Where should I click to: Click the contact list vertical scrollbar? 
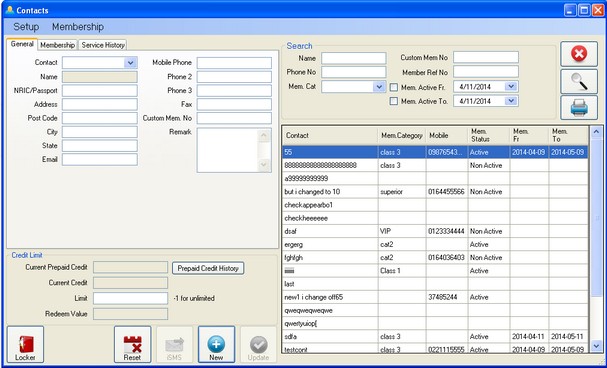596,239
